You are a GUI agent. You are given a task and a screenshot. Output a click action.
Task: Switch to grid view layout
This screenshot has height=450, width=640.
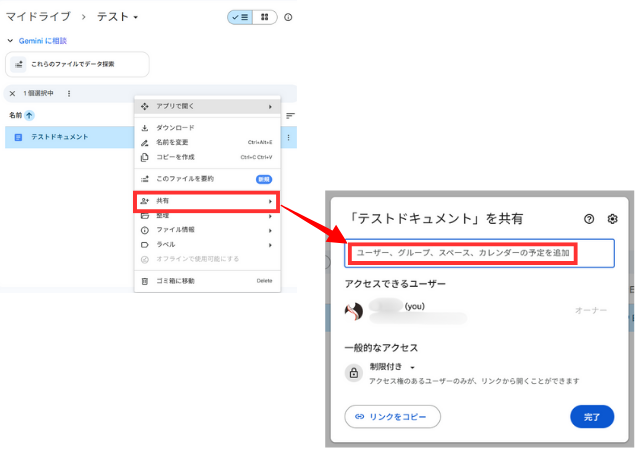264,17
